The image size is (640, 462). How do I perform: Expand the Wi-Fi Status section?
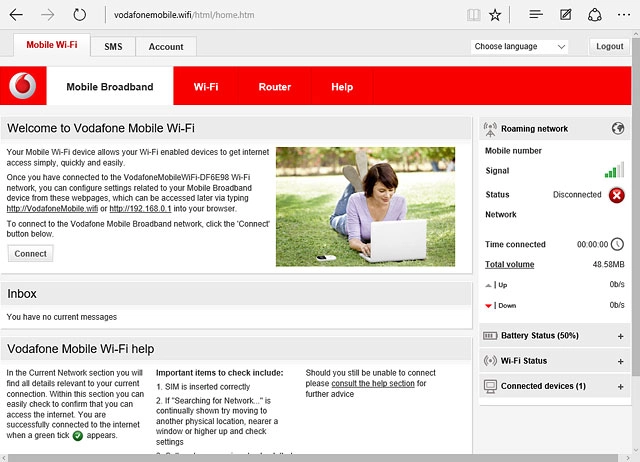click(620, 361)
